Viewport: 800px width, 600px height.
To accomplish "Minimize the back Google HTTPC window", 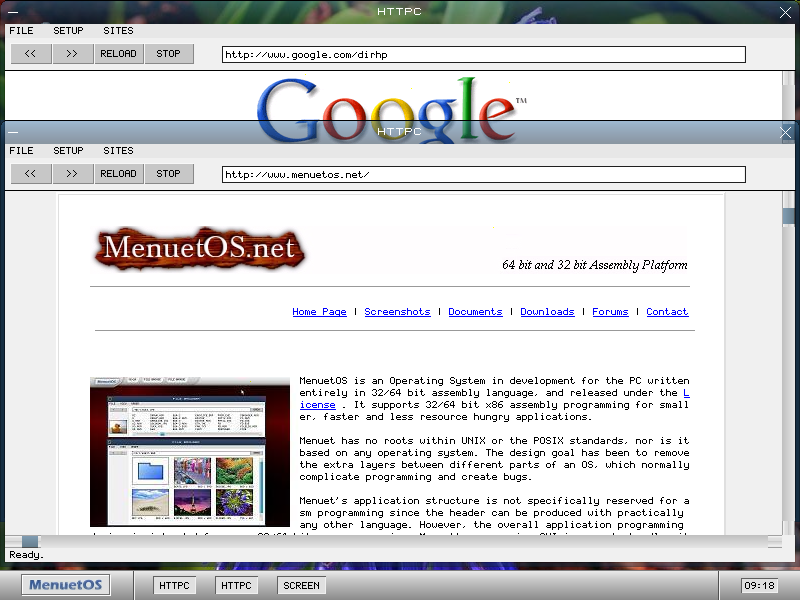I will (x=13, y=12).
